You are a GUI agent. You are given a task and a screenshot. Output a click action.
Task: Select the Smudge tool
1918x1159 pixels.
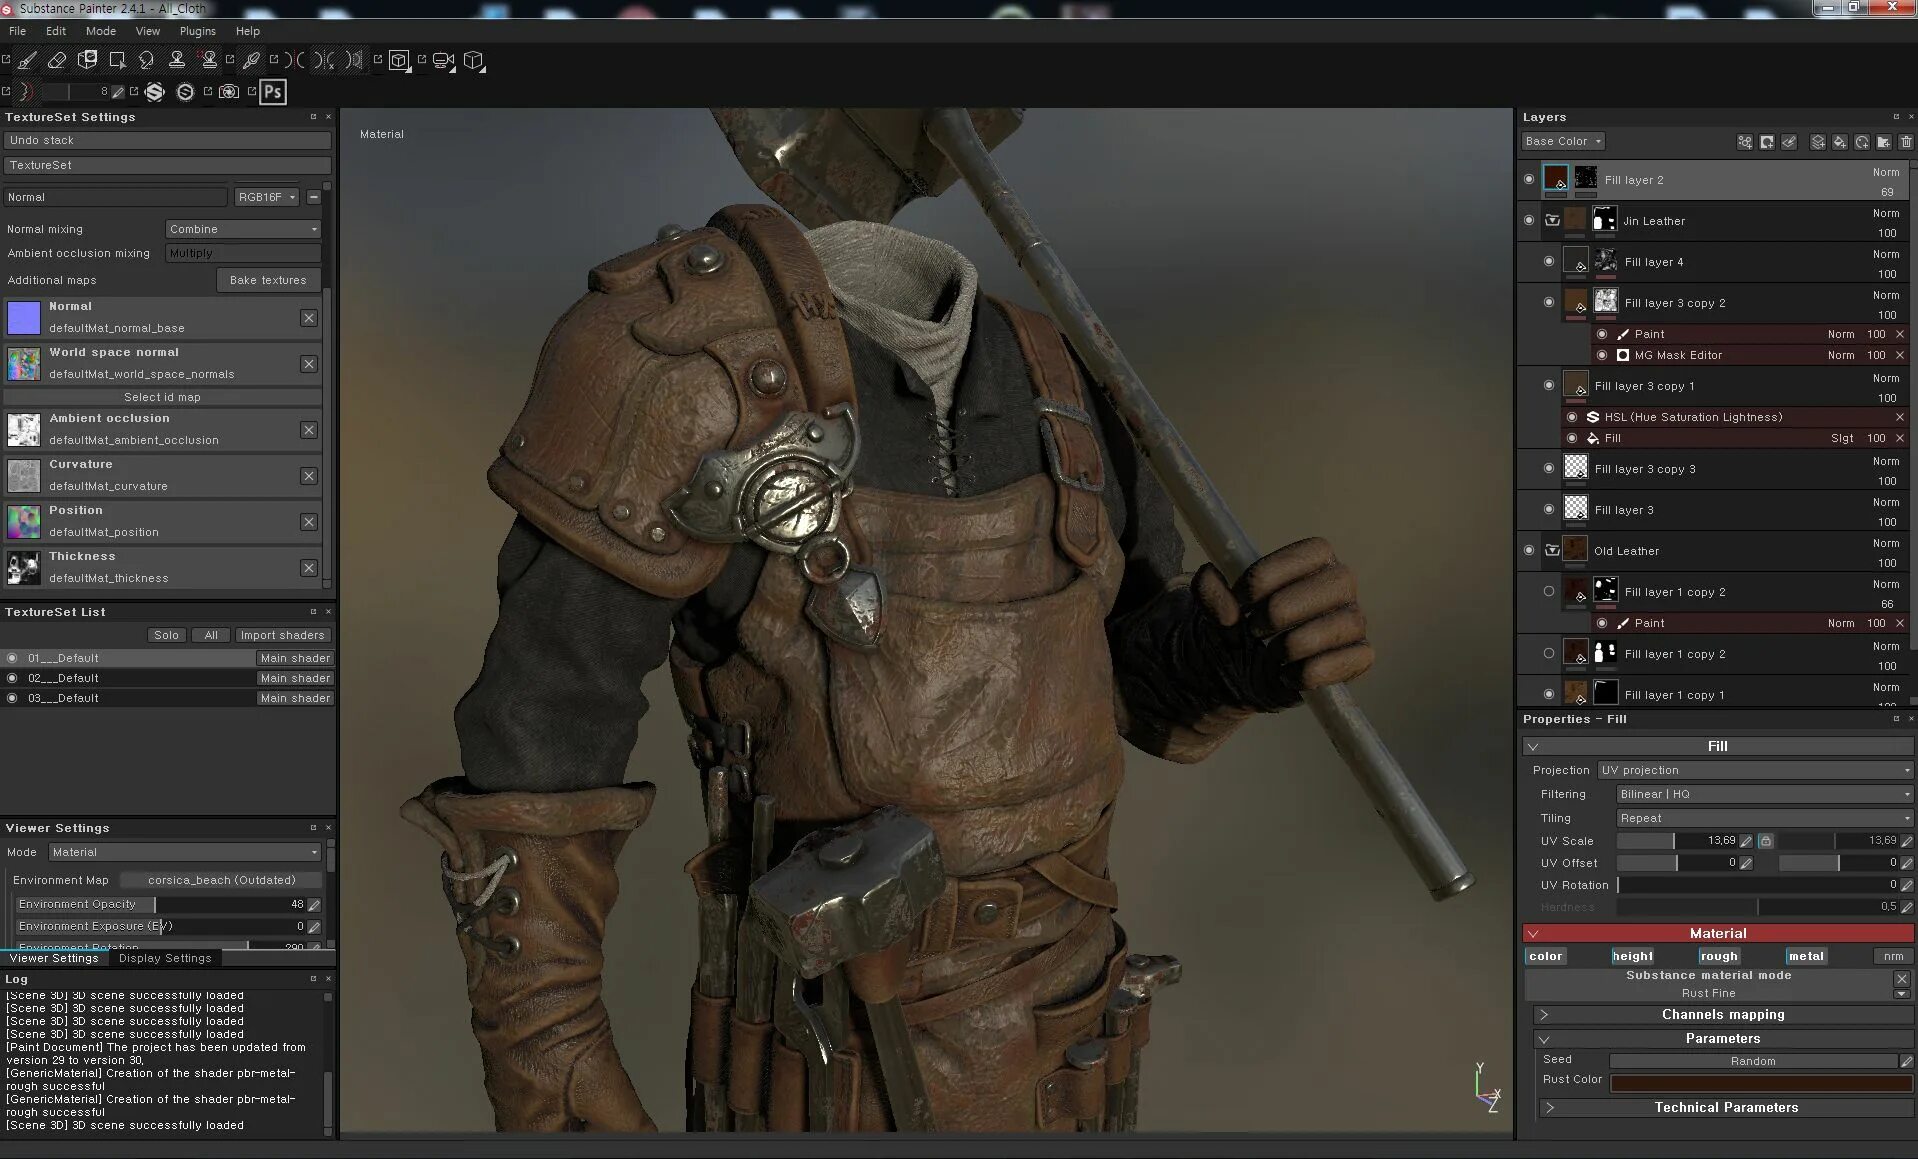pos(147,60)
